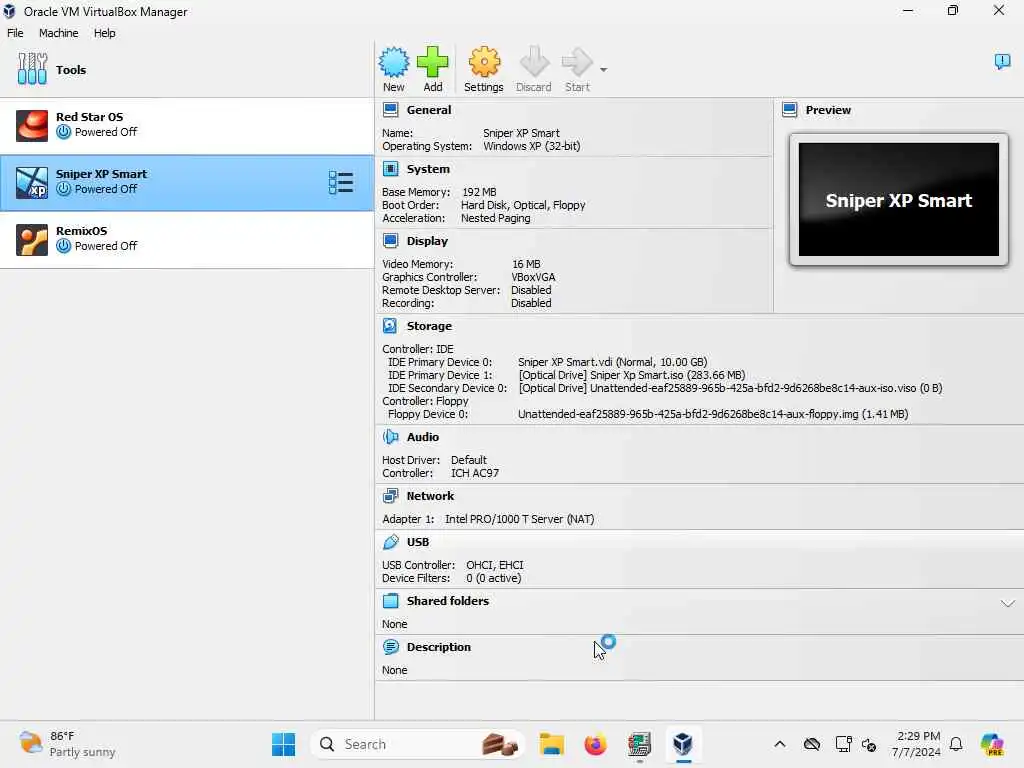Click the Unattended aux-iso.viso optical drive entry
This screenshot has width=1024, height=768.
[x=730, y=388]
